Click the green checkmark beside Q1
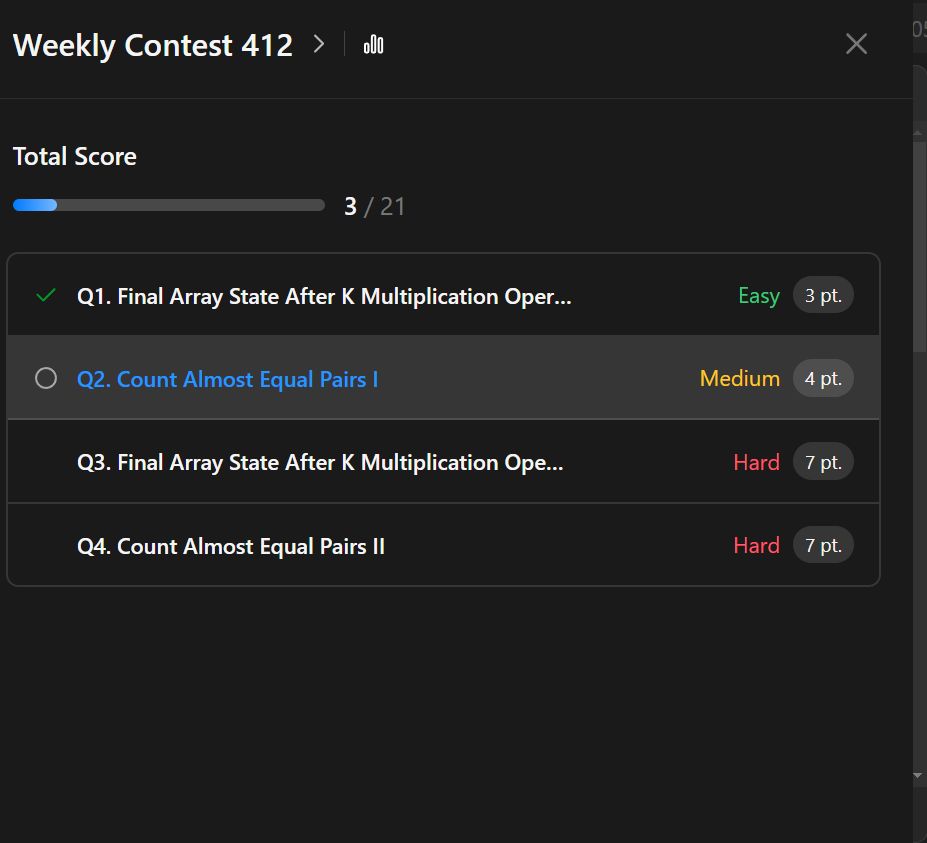 (46, 294)
